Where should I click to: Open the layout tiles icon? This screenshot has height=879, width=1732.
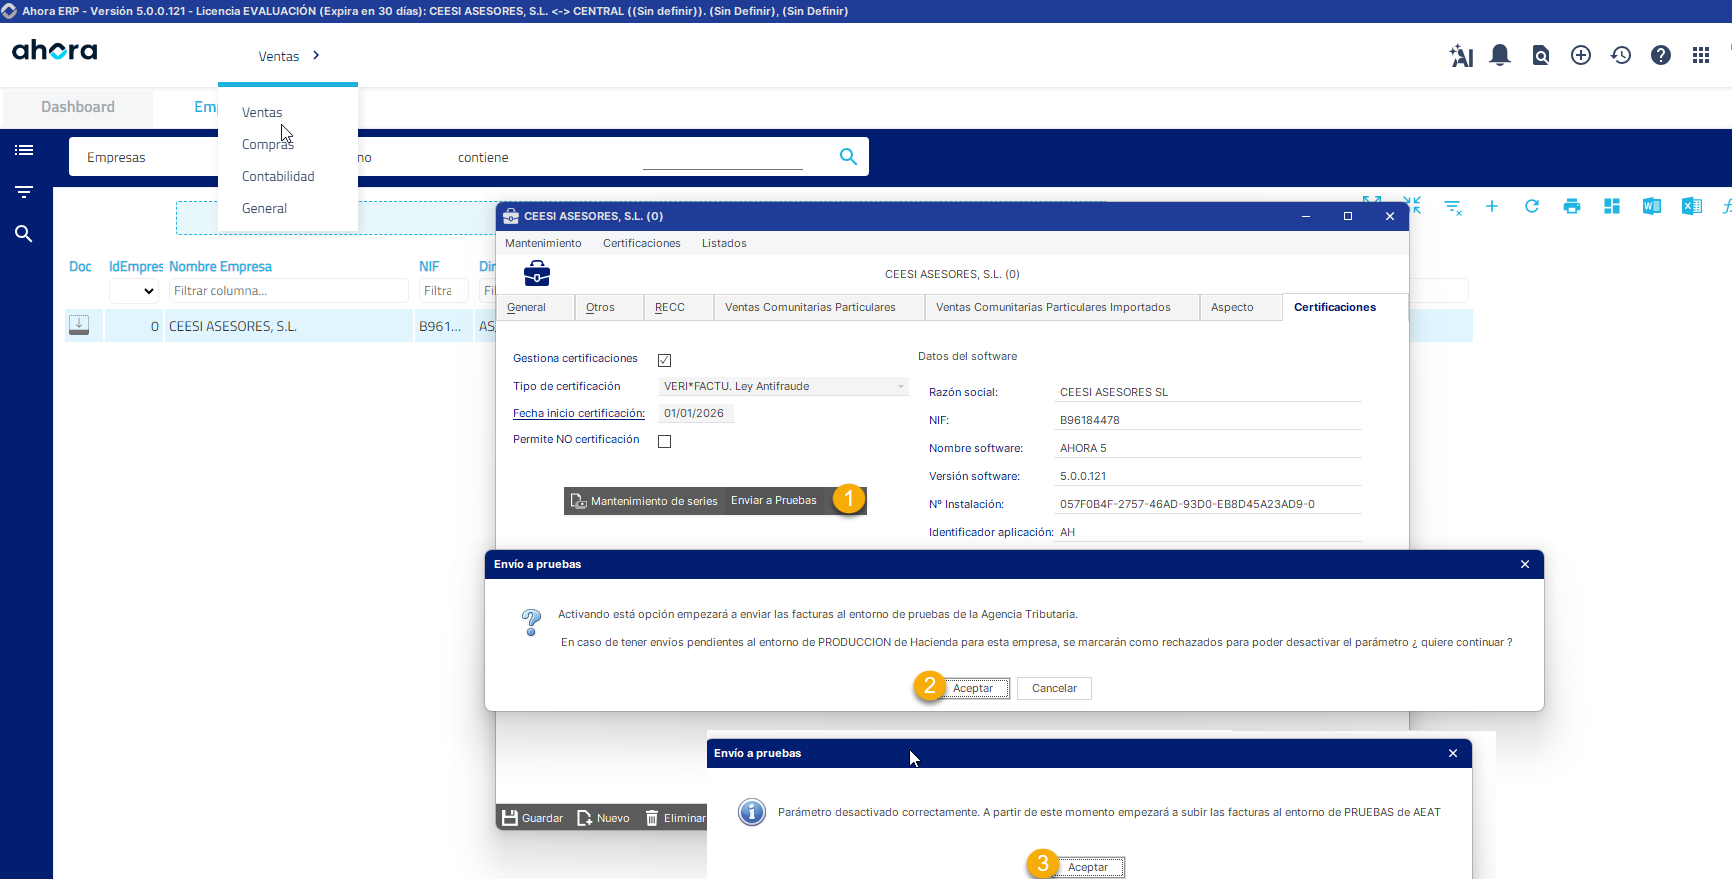click(1612, 206)
